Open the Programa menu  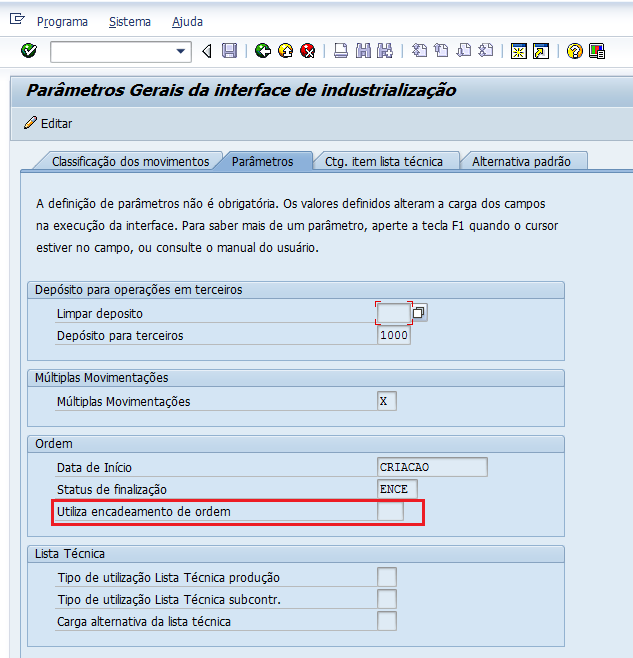(62, 22)
